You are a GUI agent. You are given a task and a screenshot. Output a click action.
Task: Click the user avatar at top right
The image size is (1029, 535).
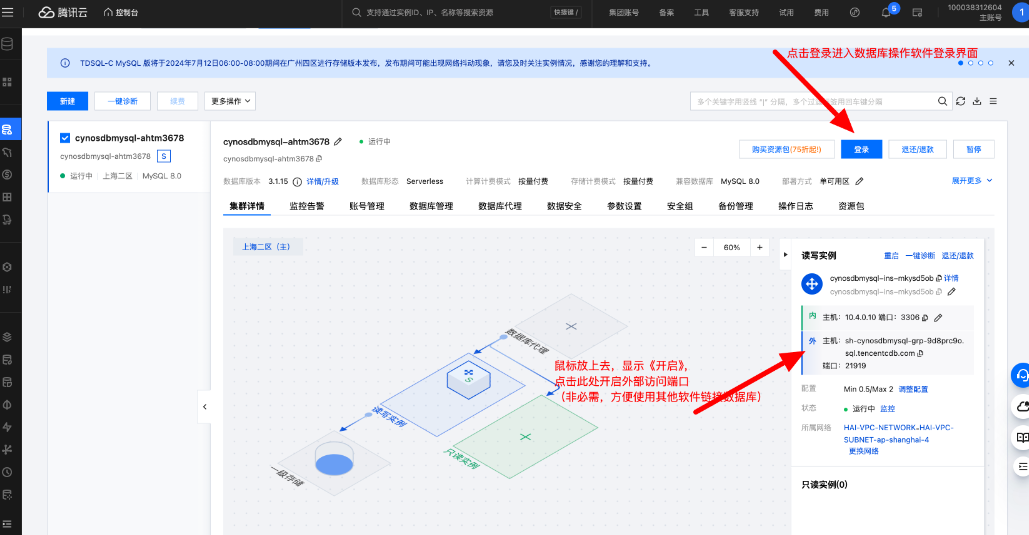tap(1021, 12)
